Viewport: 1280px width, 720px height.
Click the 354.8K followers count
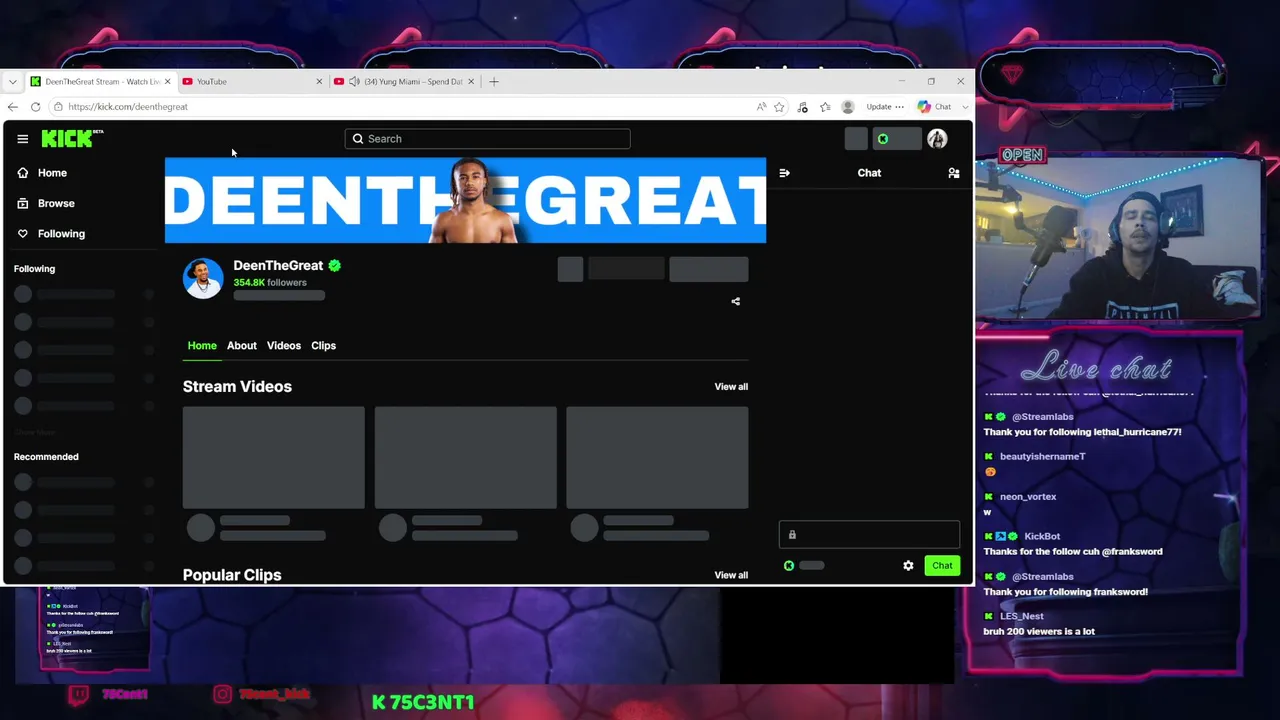pos(270,283)
